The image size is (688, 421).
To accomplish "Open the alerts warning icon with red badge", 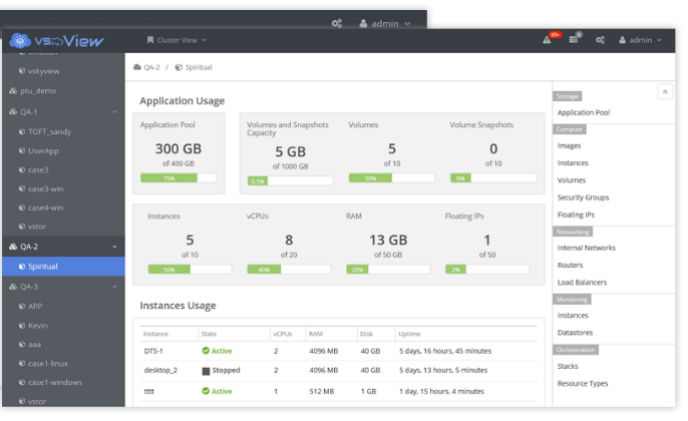I will [547, 40].
